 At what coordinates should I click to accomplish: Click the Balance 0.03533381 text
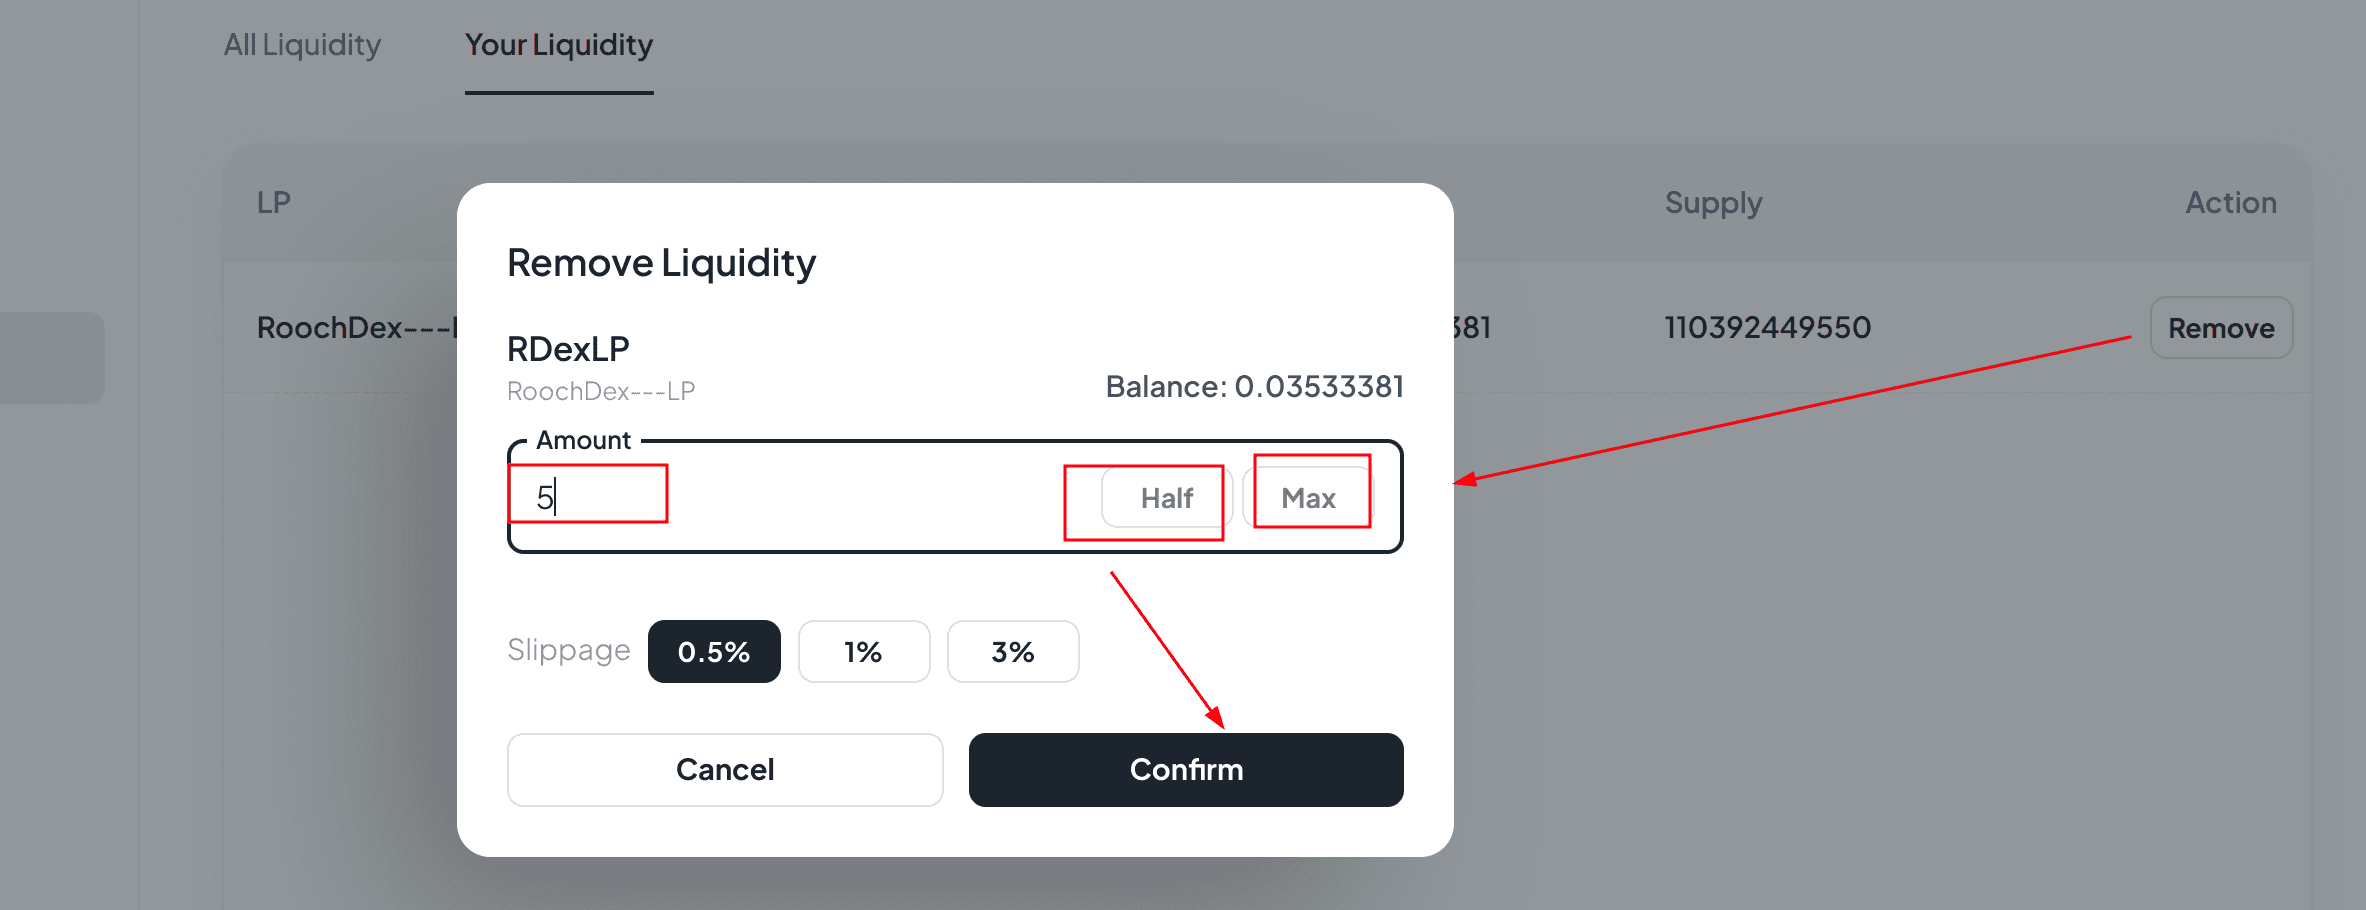tap(1254, 387)
